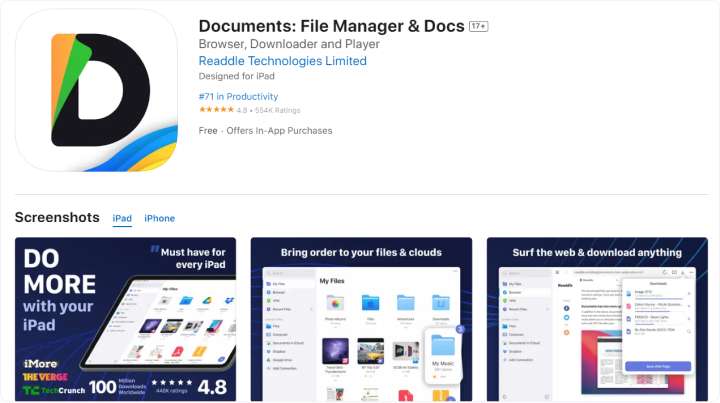Click the 'Documents: File Manager & Docs' title
This screenshot has width=720, height=403.
point(331,26)
